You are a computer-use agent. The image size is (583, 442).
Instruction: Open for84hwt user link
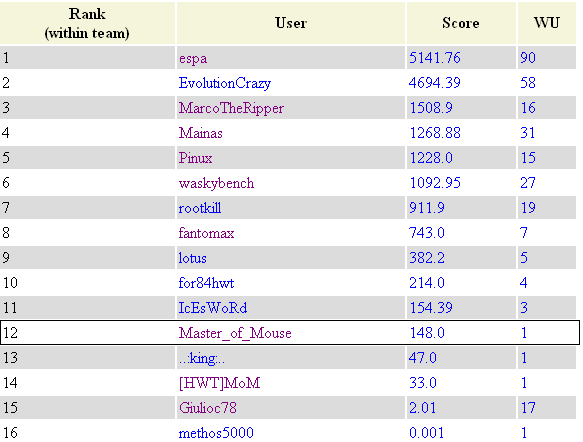(206, 283)
